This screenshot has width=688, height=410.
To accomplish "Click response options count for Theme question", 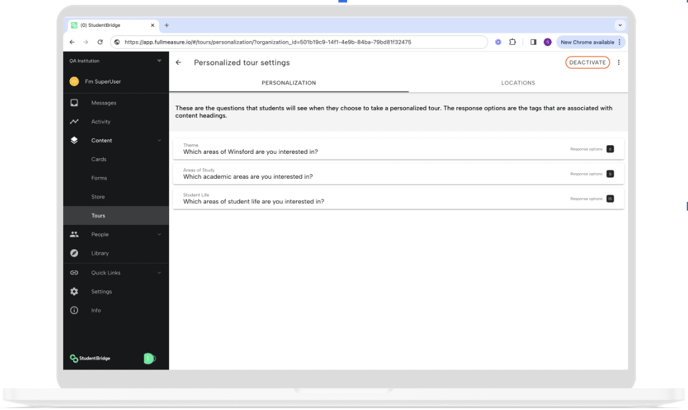I will [610, 149].
